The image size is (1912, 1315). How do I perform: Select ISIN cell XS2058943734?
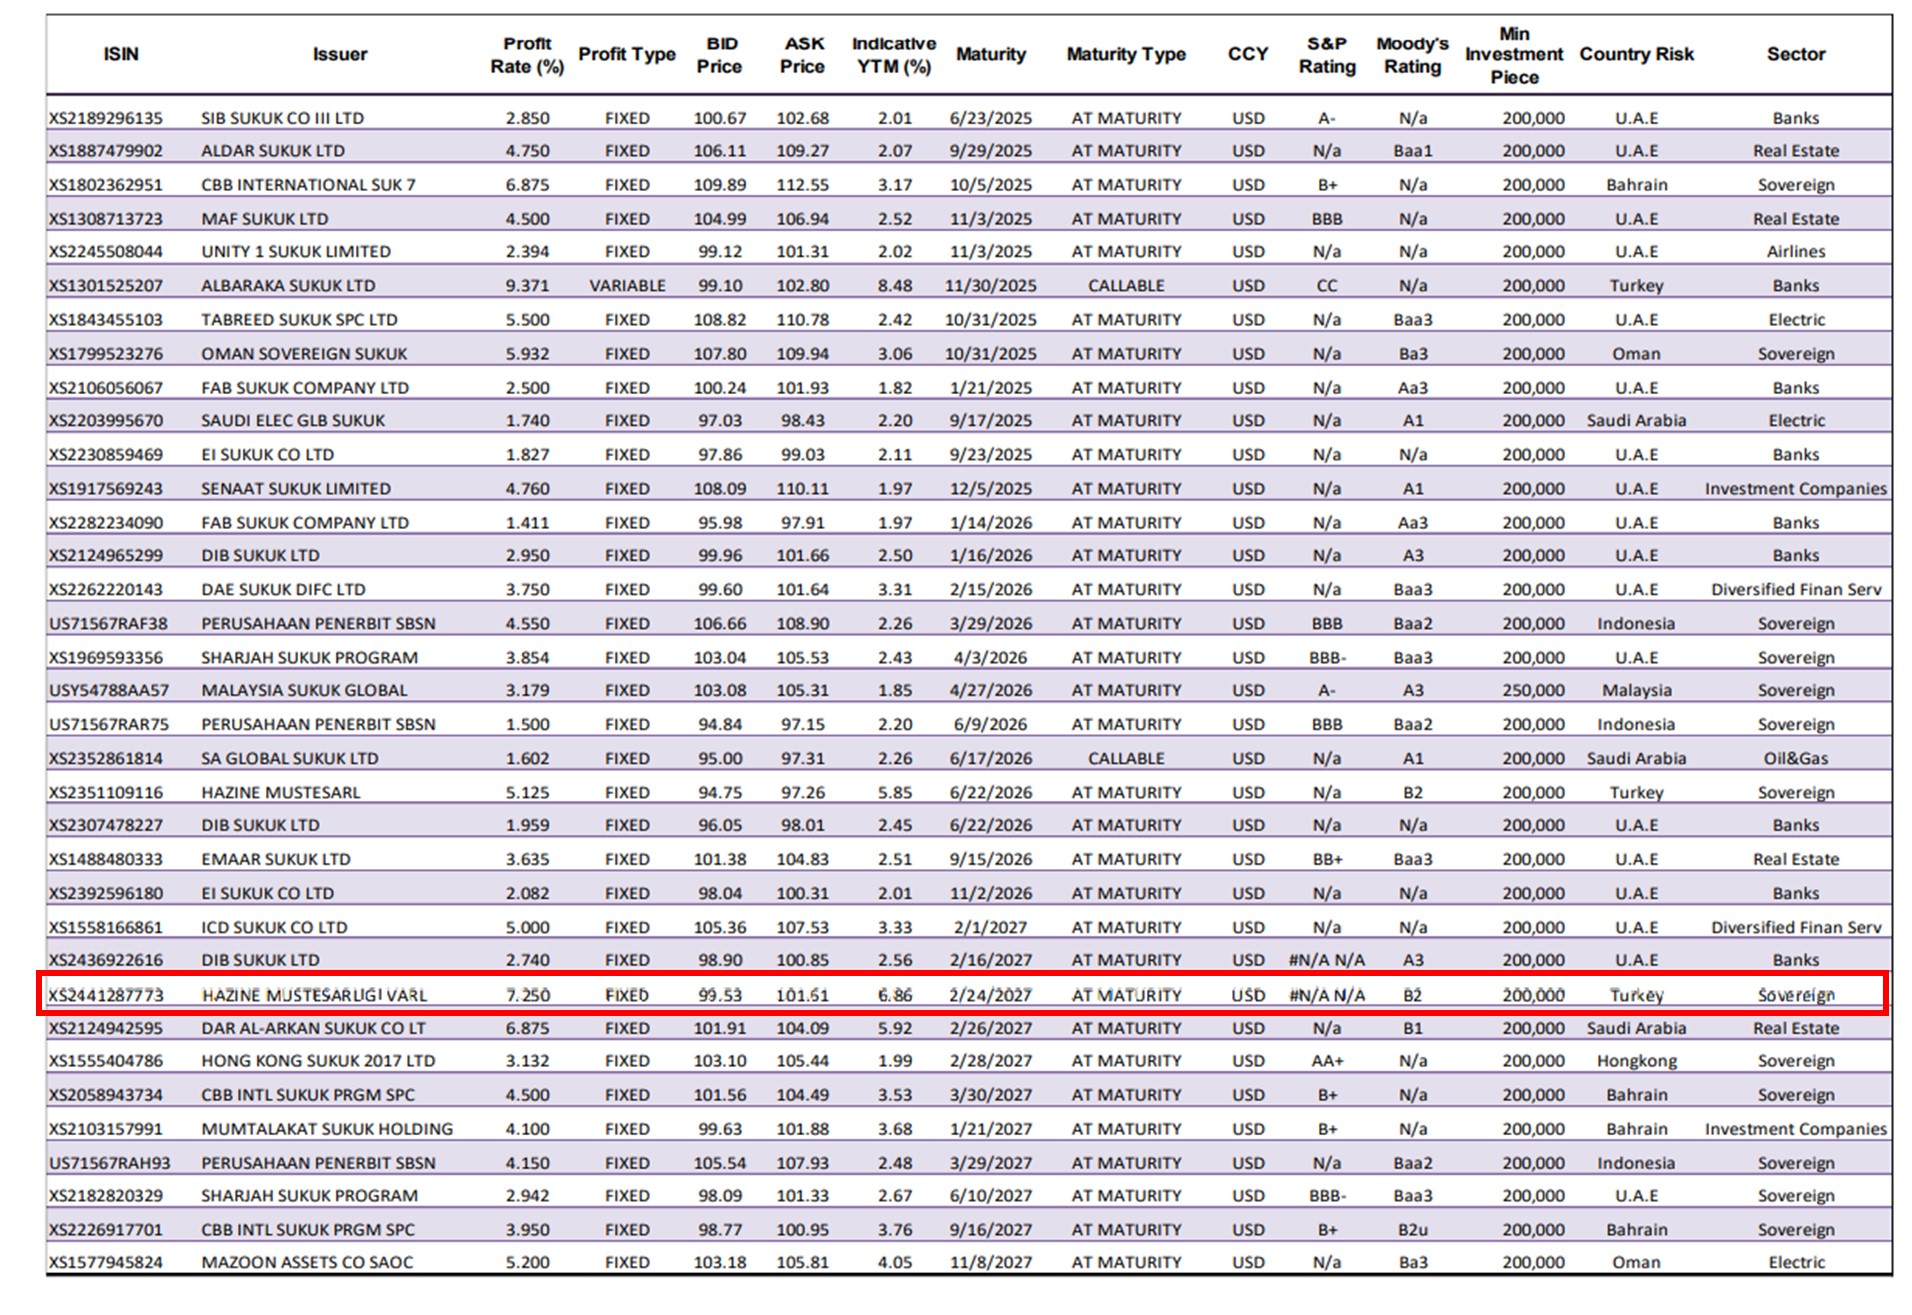click(x=106, y=1096)
